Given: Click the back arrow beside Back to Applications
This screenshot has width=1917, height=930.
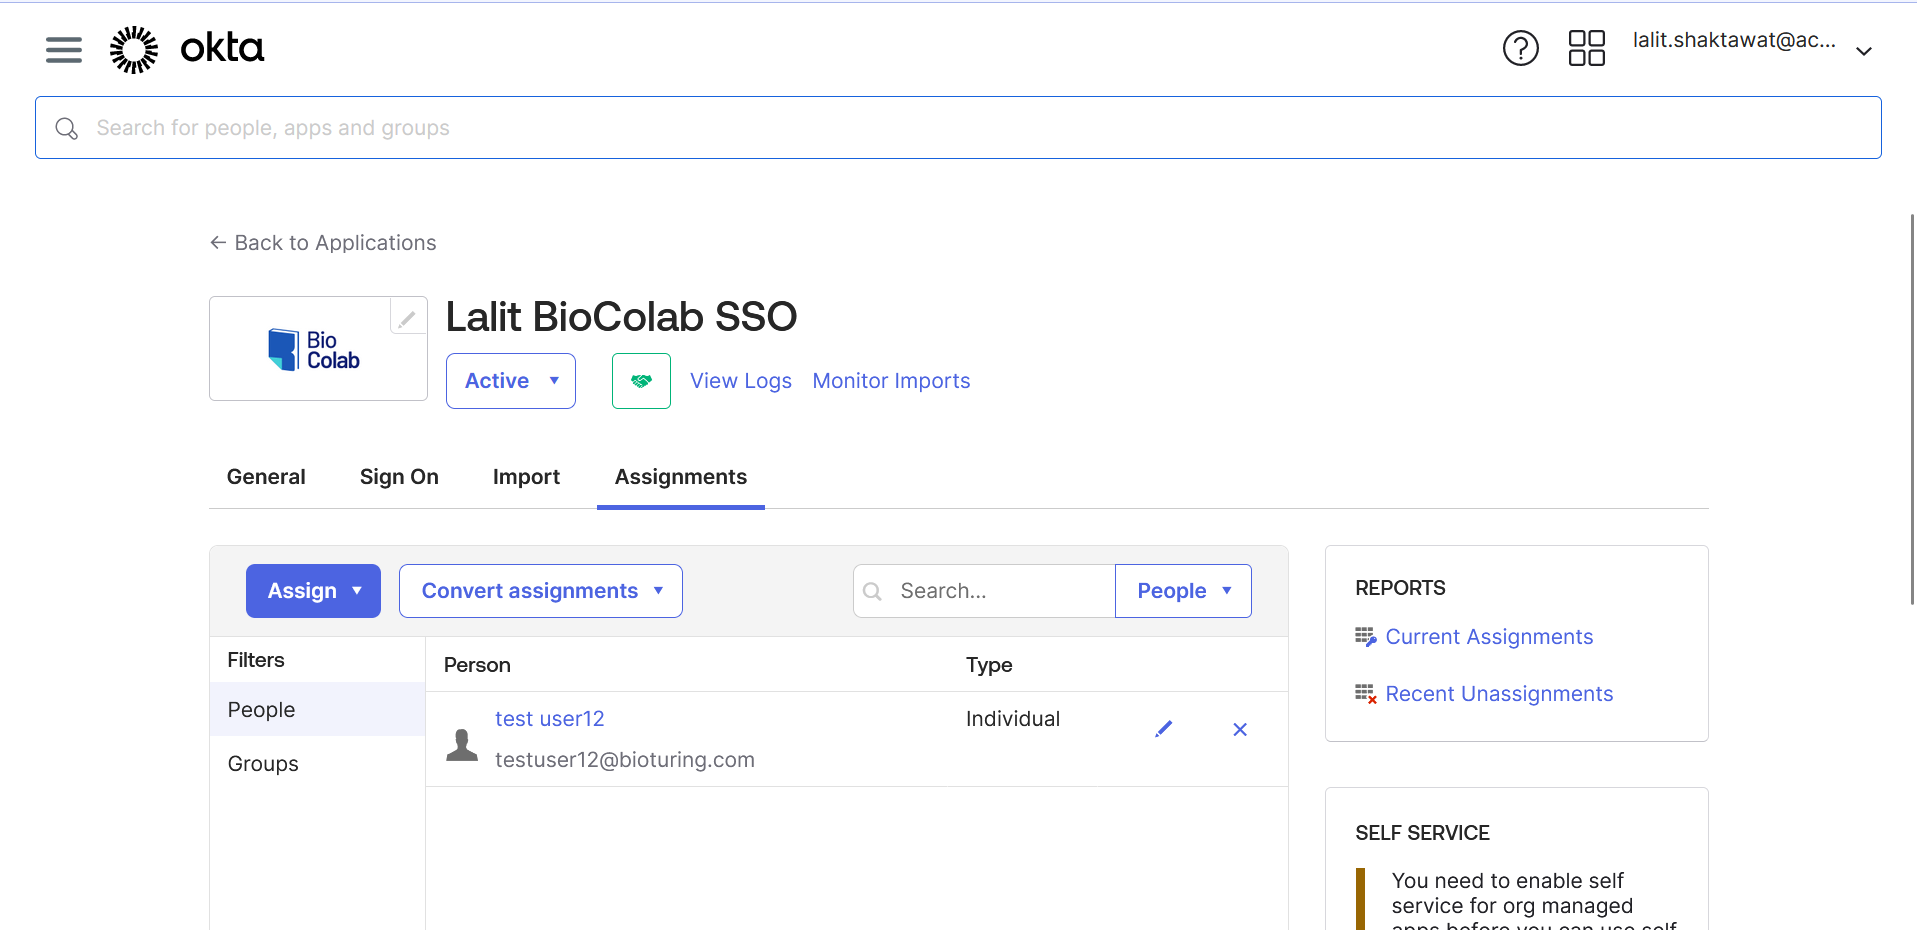Looking at the screenshot, I should [x=218, y=243].
